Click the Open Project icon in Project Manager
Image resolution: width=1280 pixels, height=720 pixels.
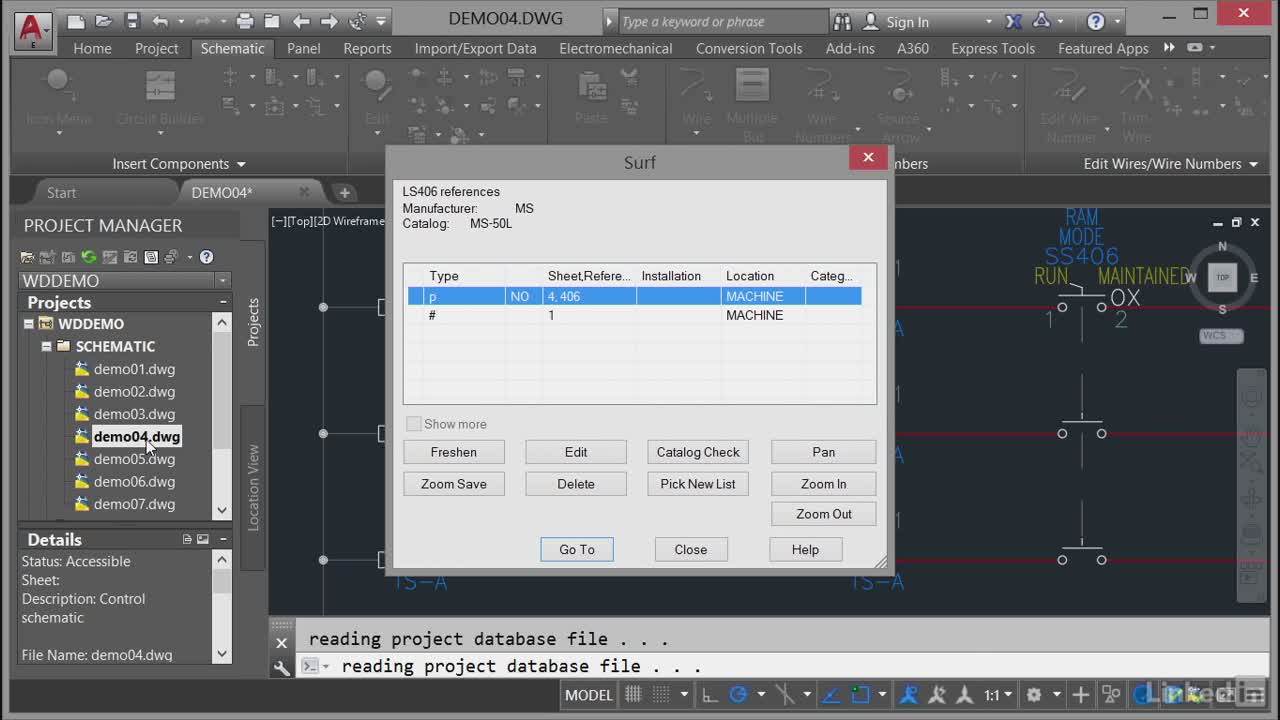pyautogui.click(x=28, y=257)
